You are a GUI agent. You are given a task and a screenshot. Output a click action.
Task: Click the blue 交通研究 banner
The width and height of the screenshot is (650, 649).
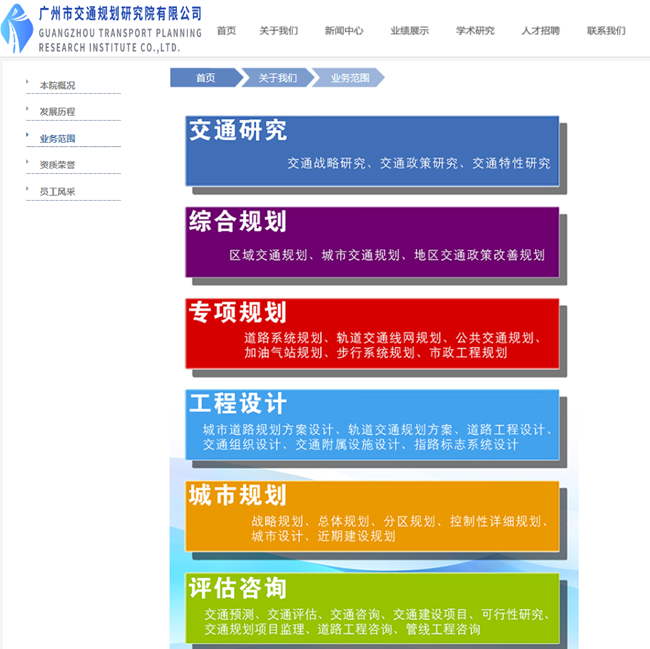tap(372, 150)
